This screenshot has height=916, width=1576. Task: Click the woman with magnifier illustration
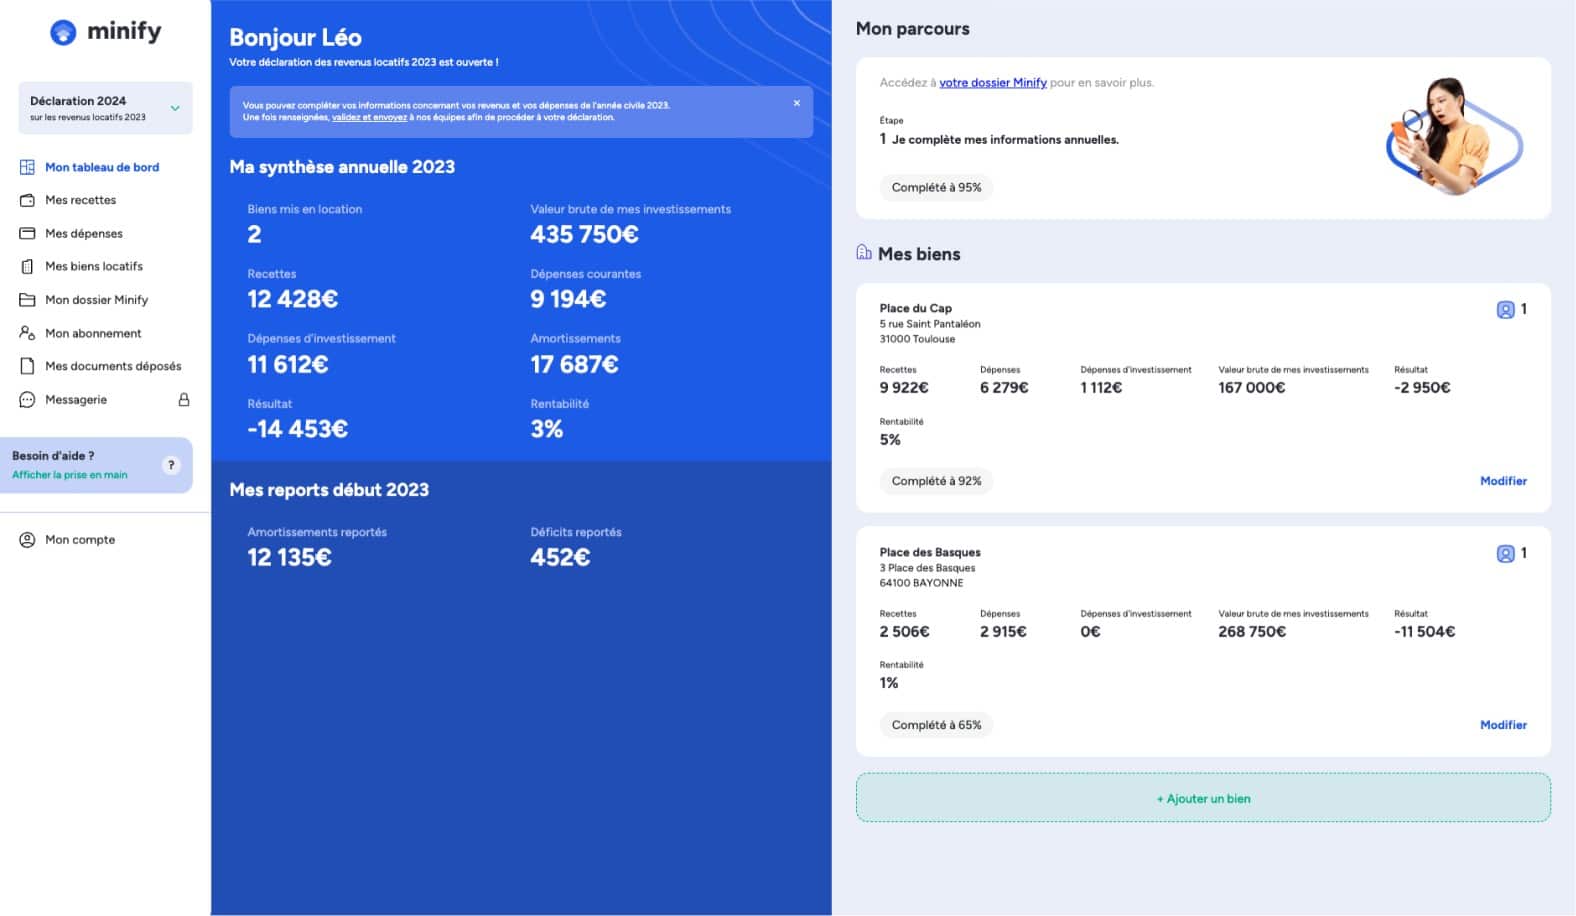(1455, 137)
